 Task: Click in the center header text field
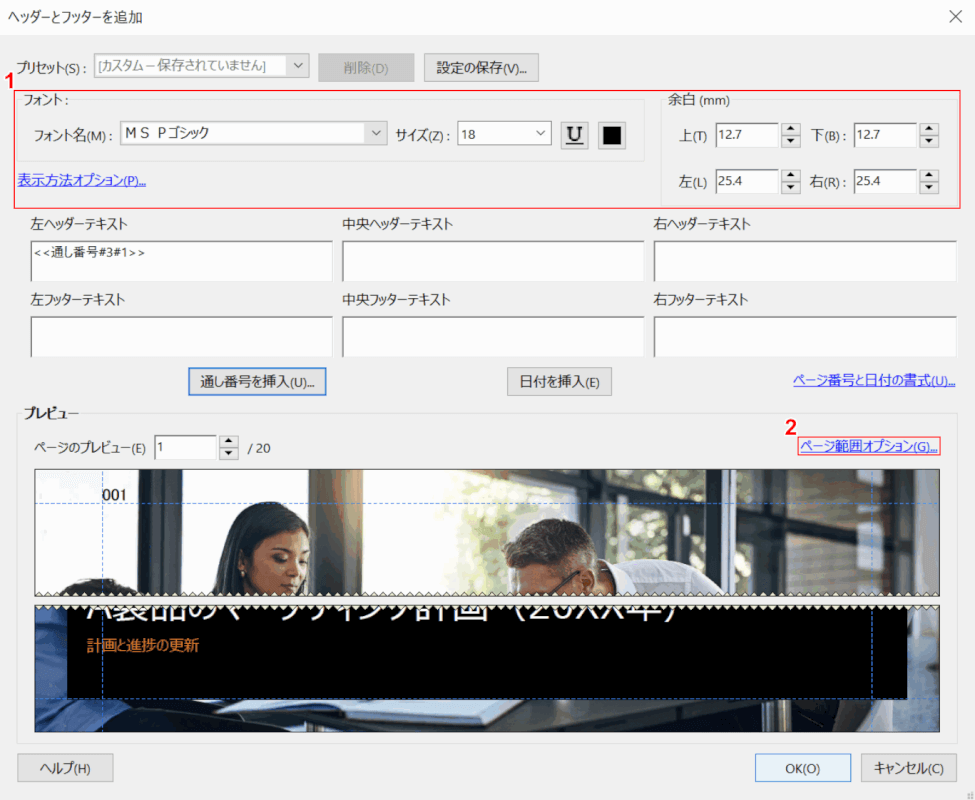493,261
